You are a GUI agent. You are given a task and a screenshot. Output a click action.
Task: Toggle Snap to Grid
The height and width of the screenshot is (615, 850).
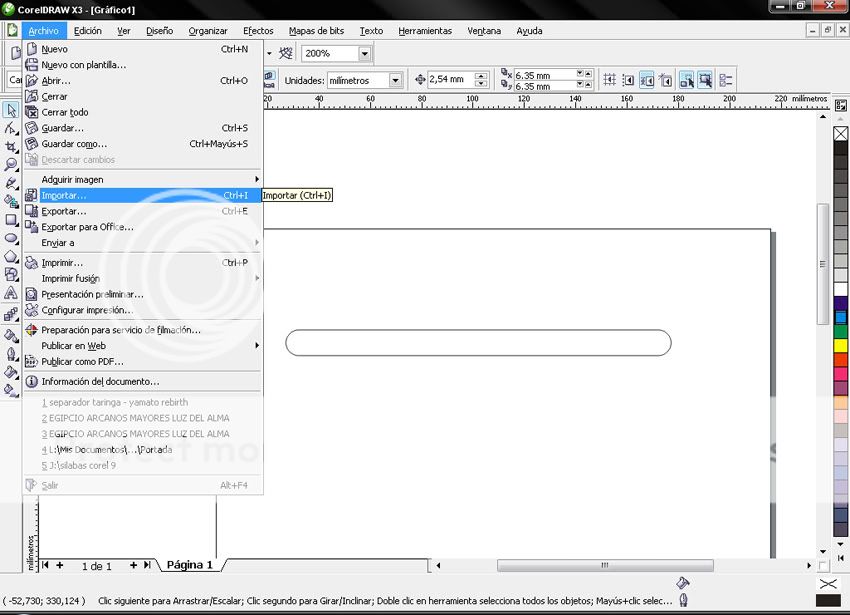click(610, 80)
